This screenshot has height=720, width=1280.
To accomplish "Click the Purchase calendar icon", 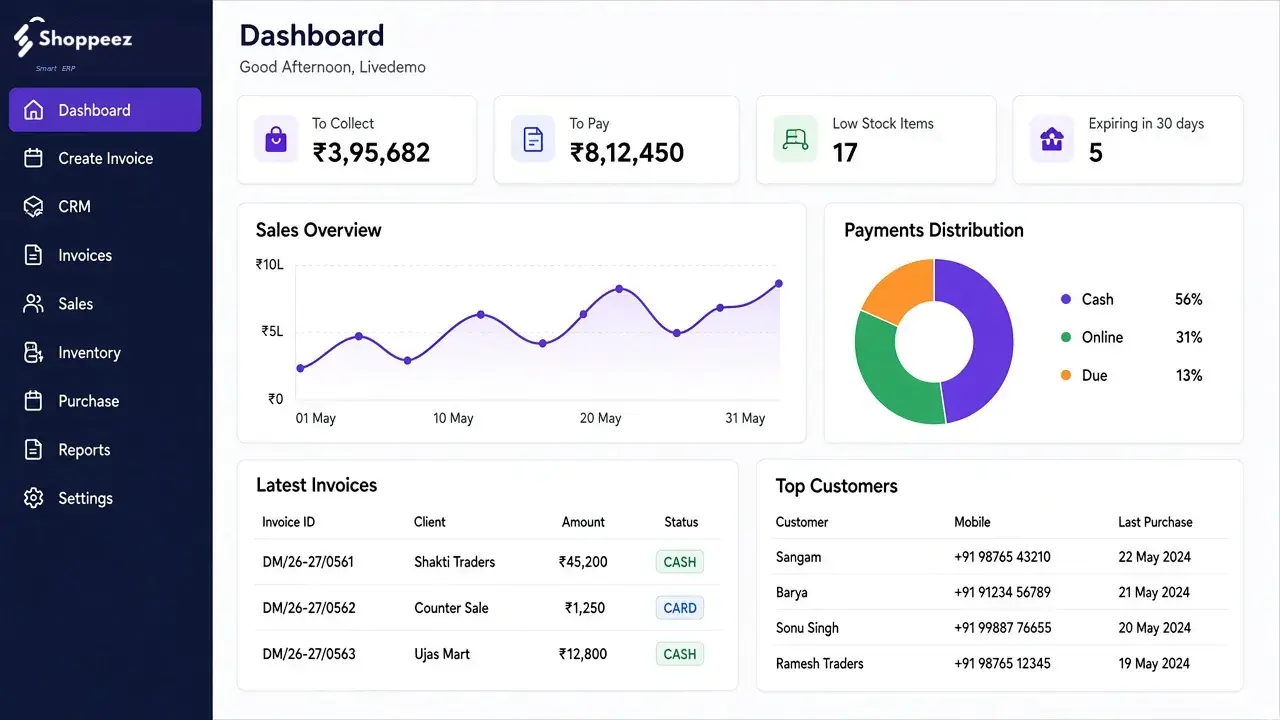I will (x=34, y=401).
